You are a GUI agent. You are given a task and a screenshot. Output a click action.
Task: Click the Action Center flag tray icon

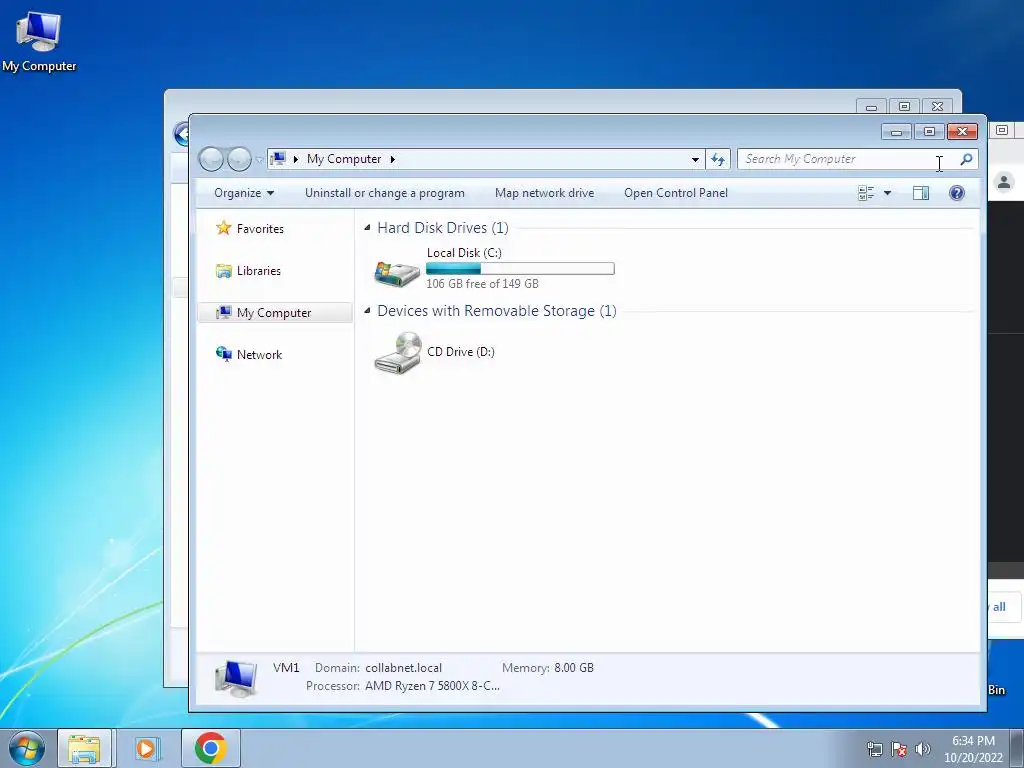(899, 749)
